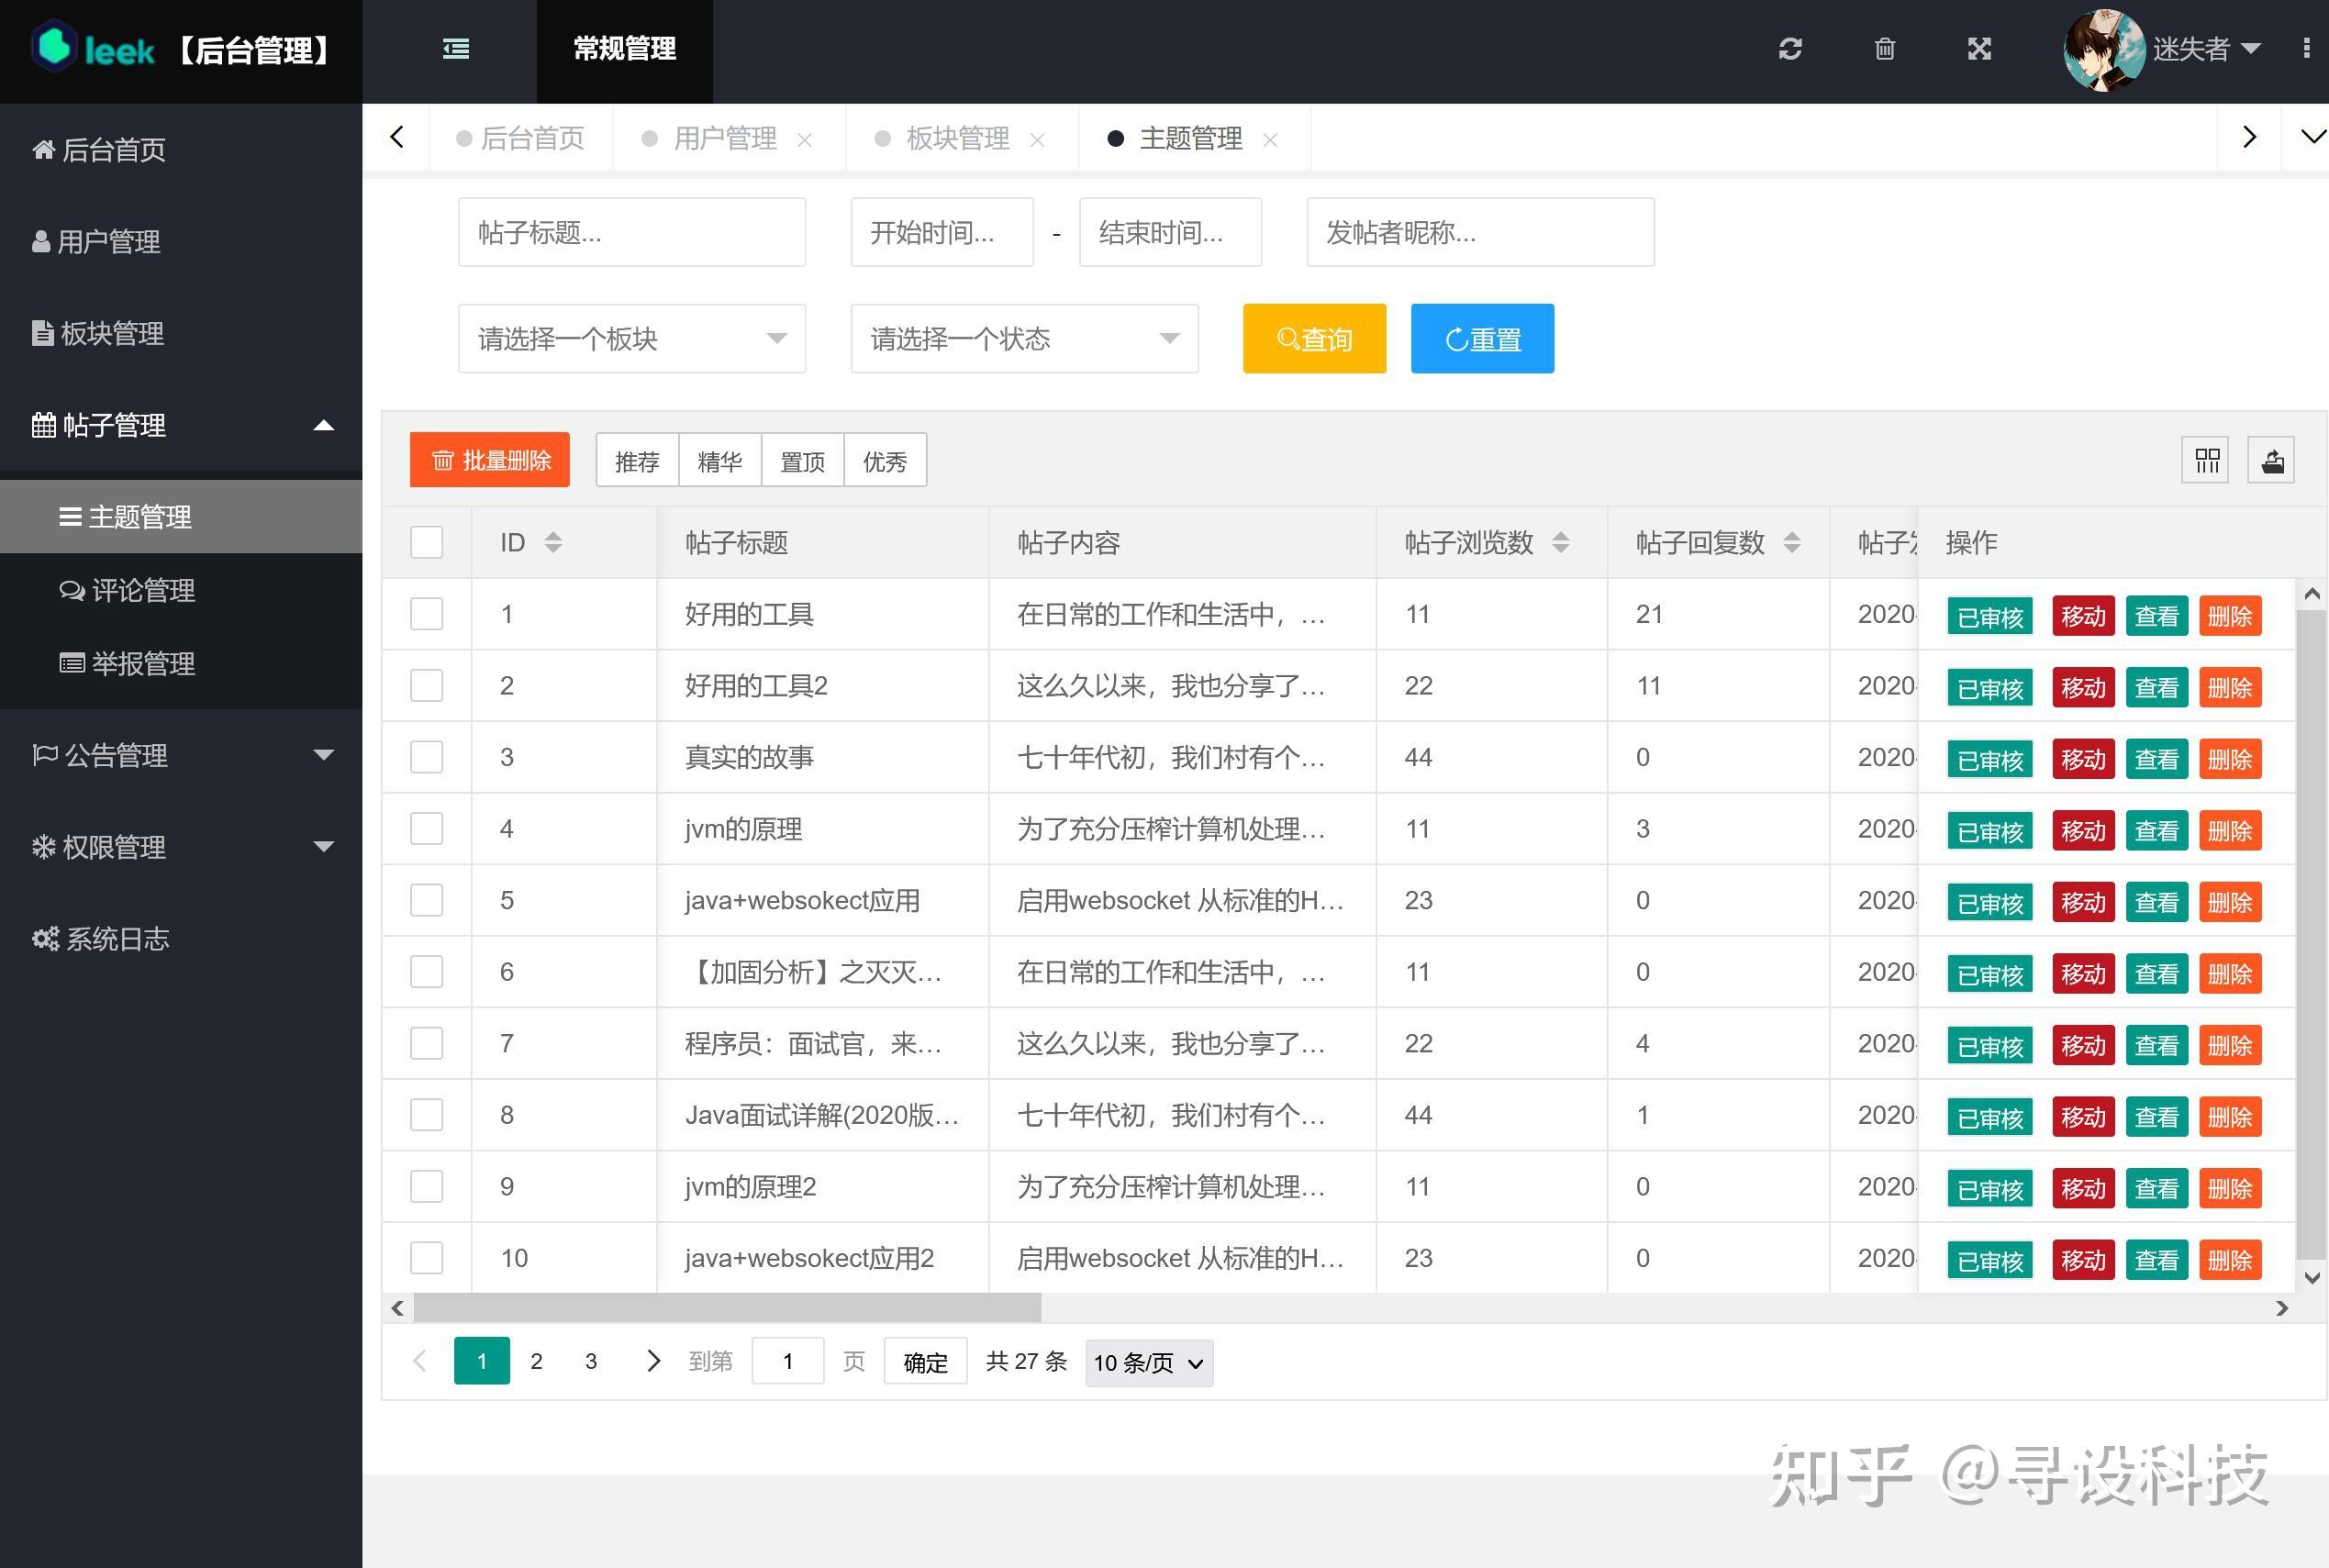This screenshot has width=2329, height=1568.
Task: Check the row for 真实的故事
Action: coord(426,757)
